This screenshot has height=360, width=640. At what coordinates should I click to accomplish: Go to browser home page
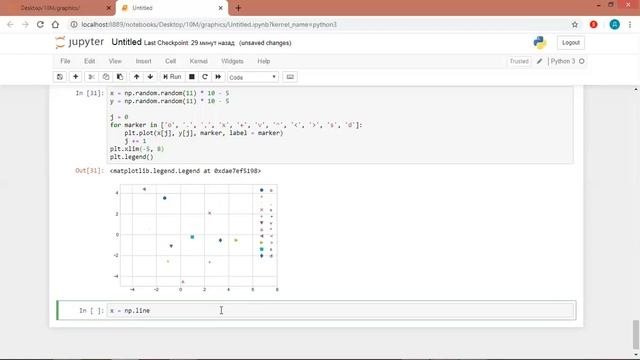pyautogui.click(x=55, y=24)
